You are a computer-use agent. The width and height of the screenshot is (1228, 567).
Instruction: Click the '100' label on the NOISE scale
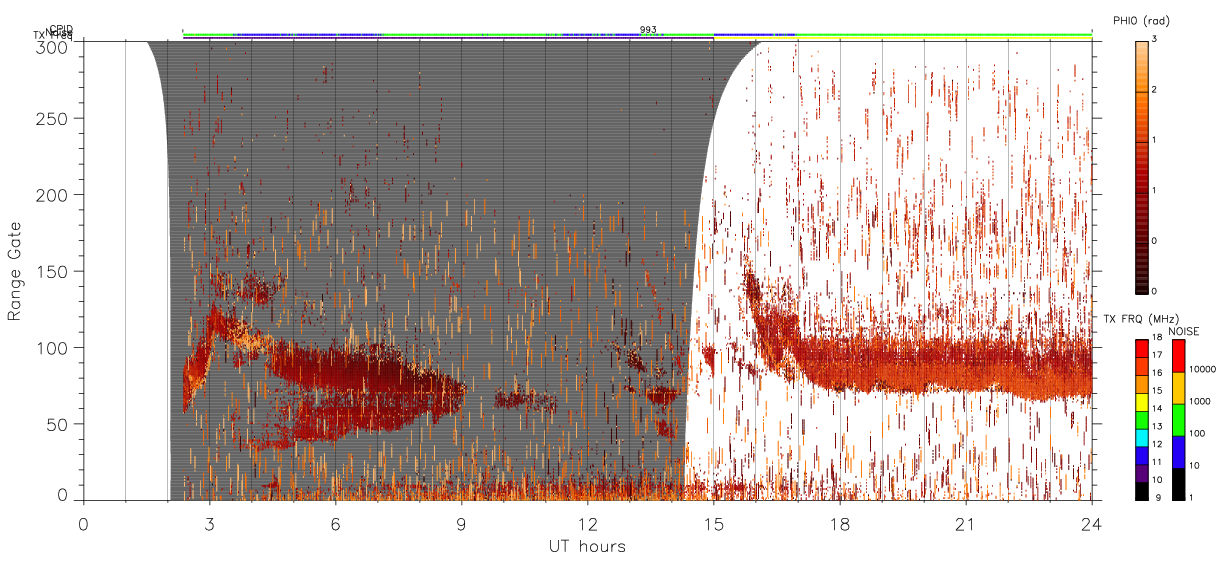coord(1198,433)
